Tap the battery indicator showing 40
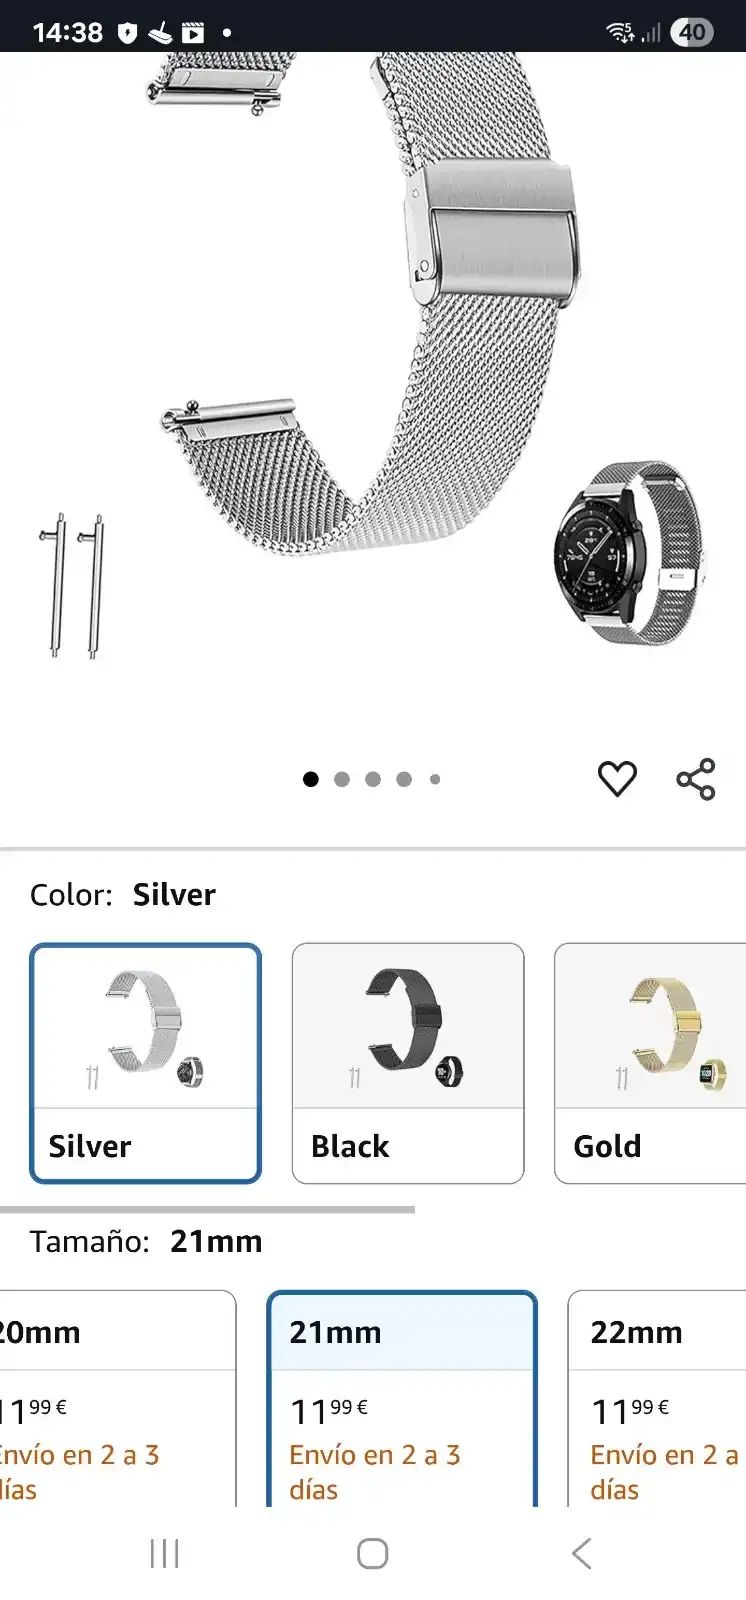The width and height of the screenshot is (746, 1600). (692, 32)
